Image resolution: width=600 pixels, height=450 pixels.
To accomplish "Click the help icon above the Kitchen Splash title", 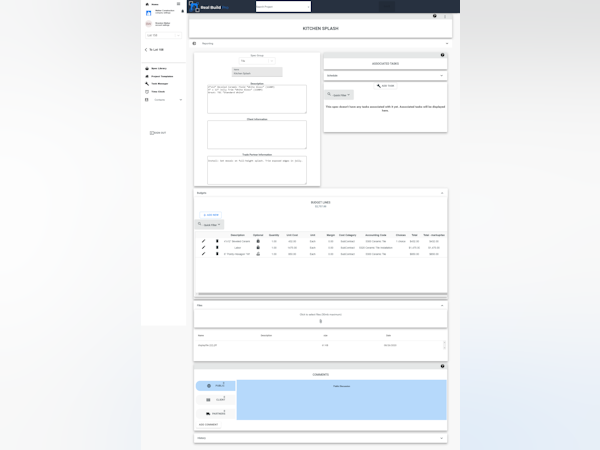I will [435, 16].
